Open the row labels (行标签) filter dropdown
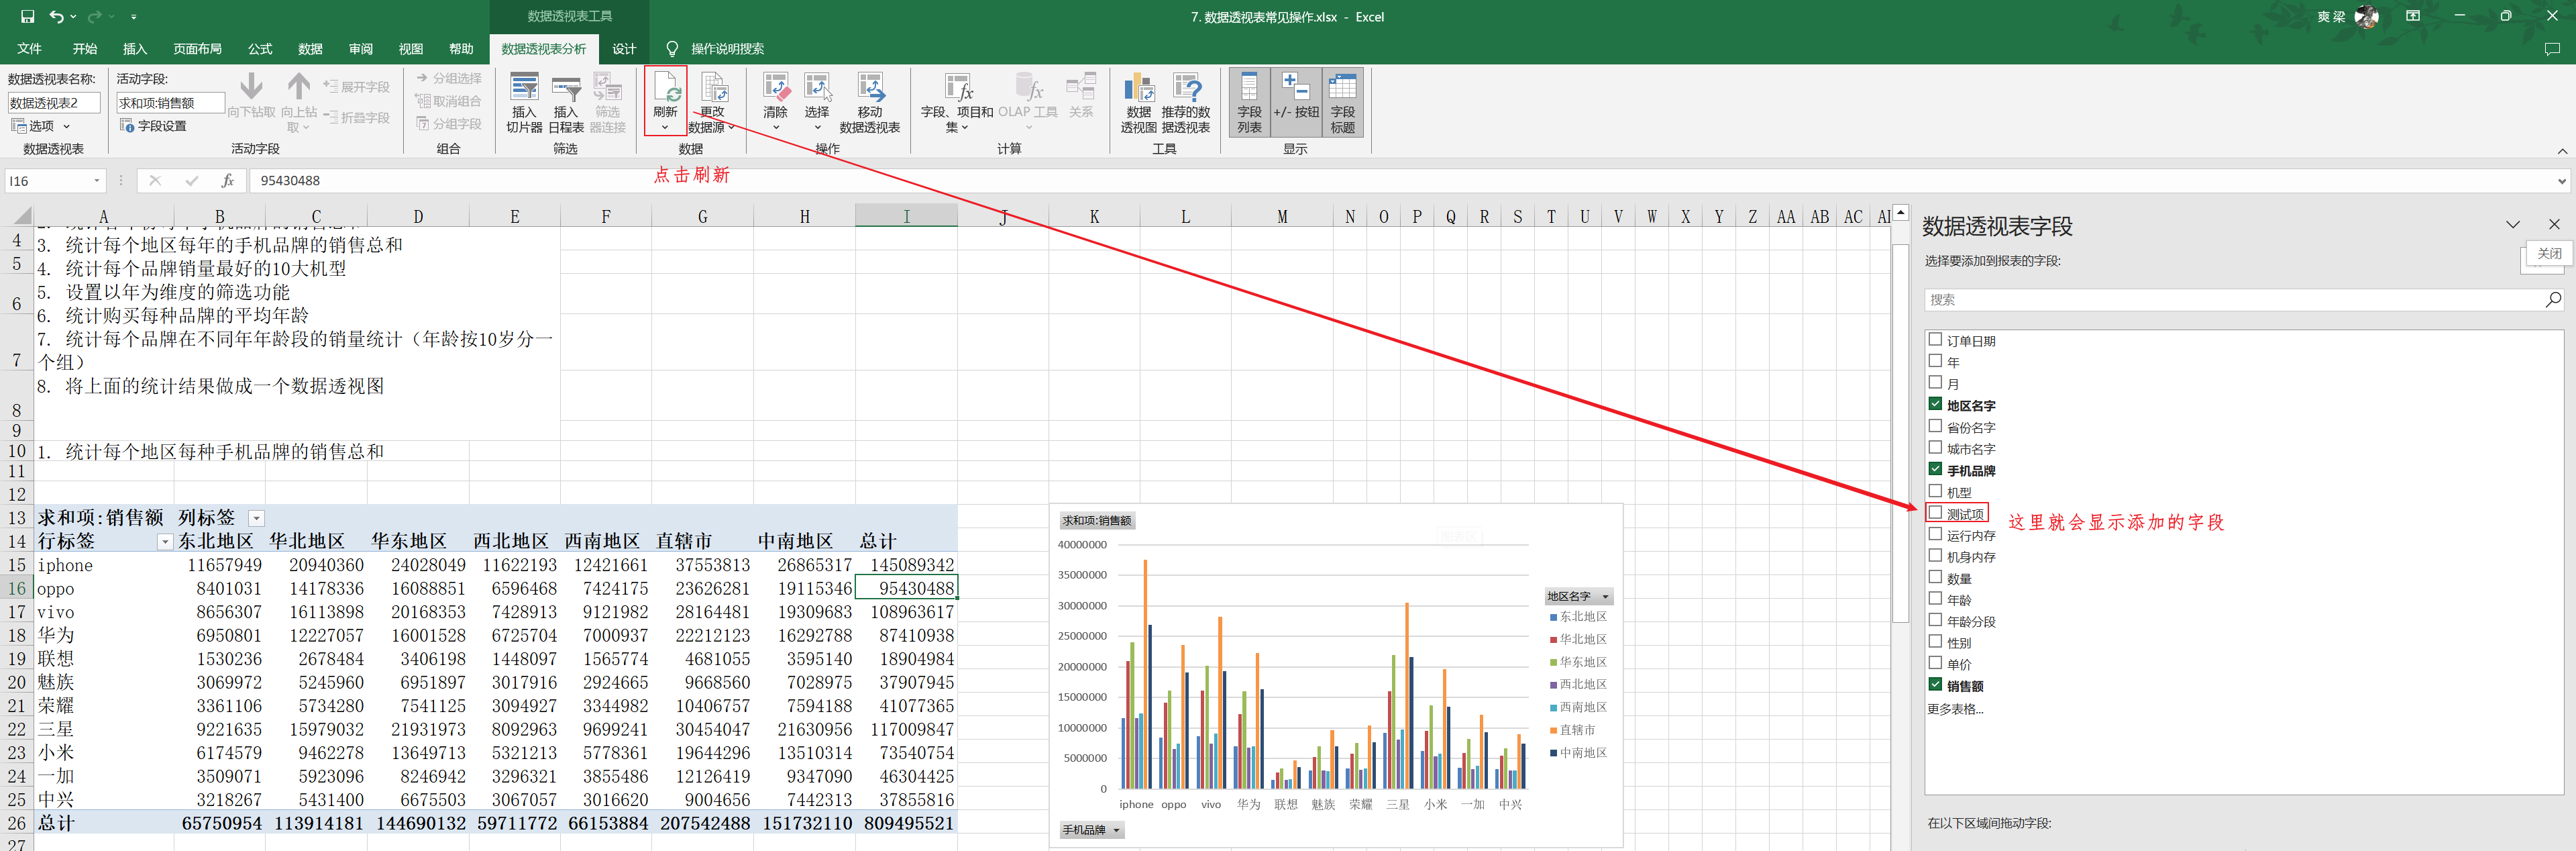Viewport: 2576px width, 851px height. tap(165, 541)
